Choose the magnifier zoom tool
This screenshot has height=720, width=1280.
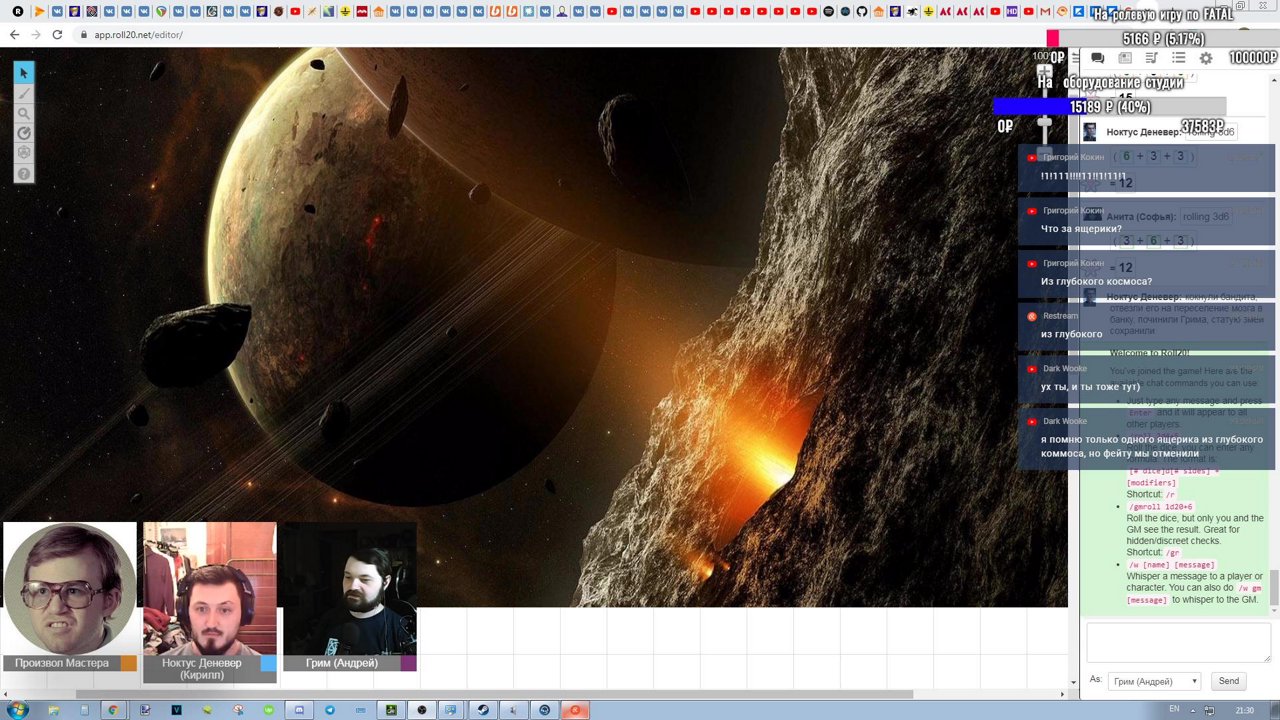[24, 113]
